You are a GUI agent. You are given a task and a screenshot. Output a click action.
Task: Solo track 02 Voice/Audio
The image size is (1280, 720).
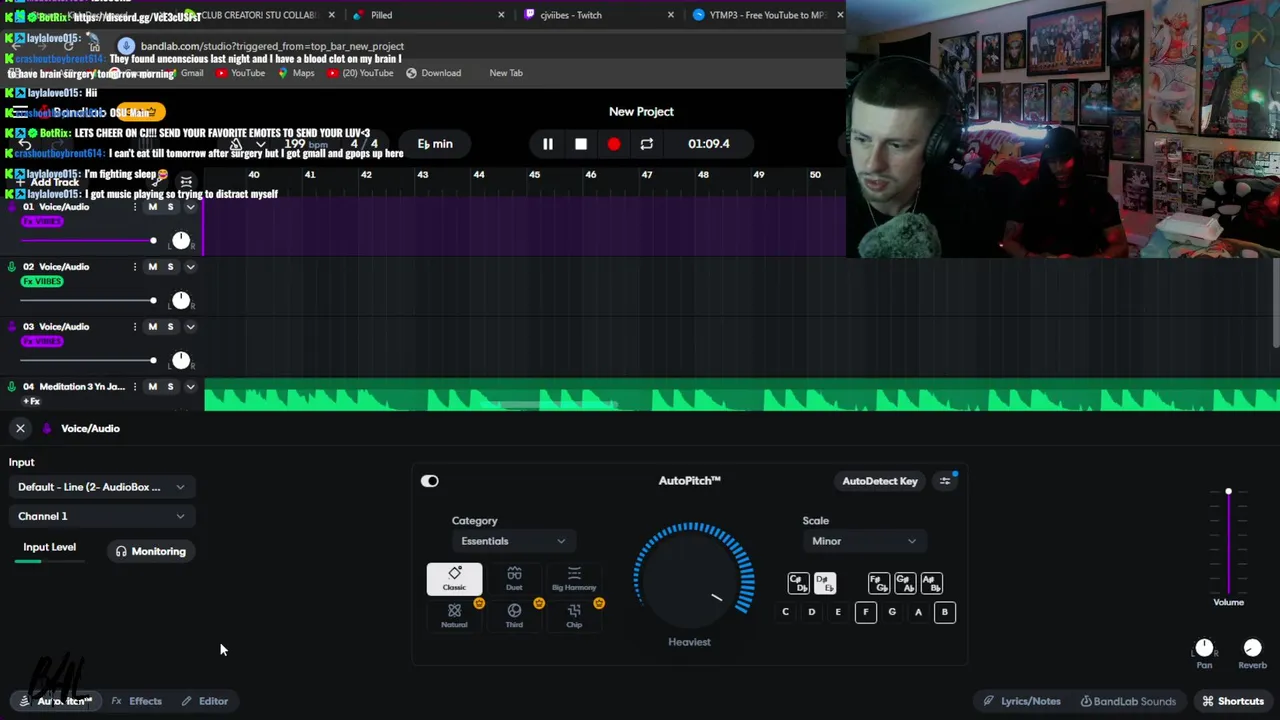[x=170, y=267]
